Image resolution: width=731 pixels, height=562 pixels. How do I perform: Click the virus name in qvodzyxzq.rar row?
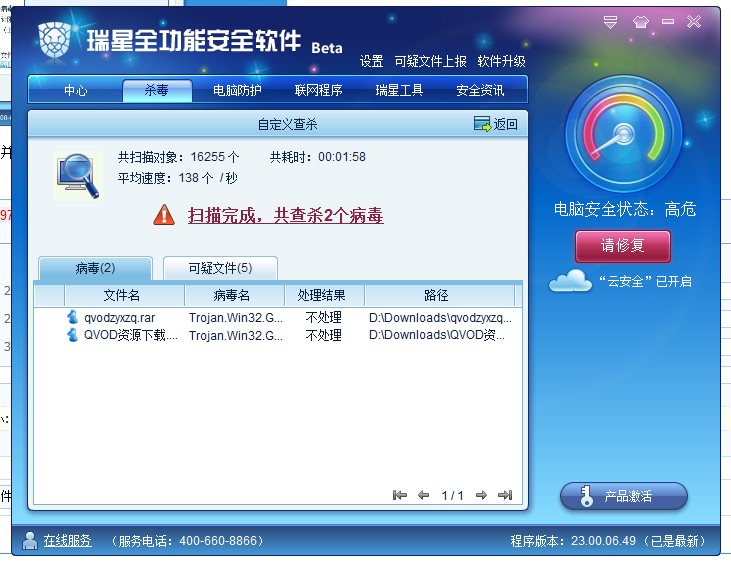[236, 318]
